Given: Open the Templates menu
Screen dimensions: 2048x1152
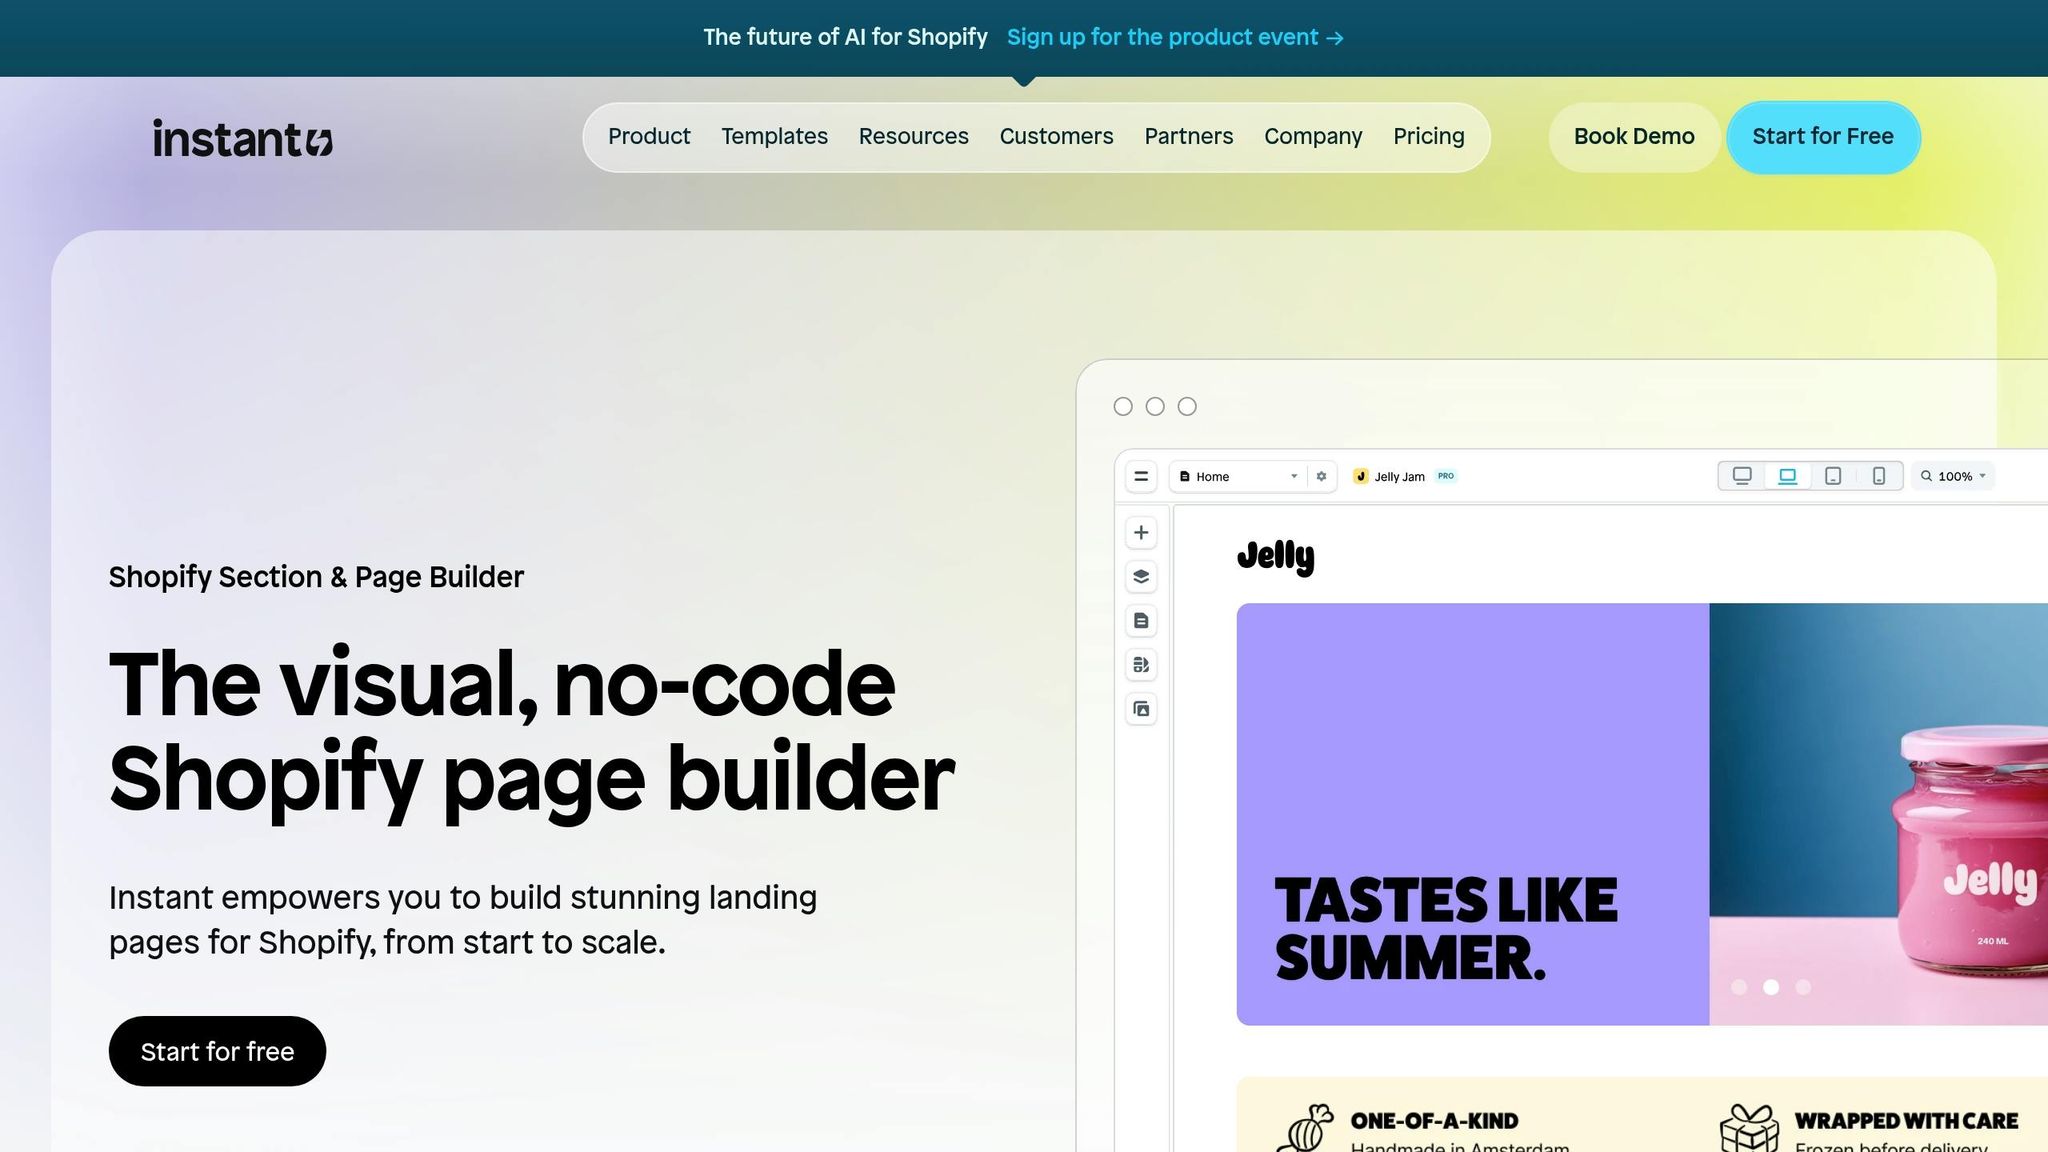Looking at the screenshot, I should [774, 136].
